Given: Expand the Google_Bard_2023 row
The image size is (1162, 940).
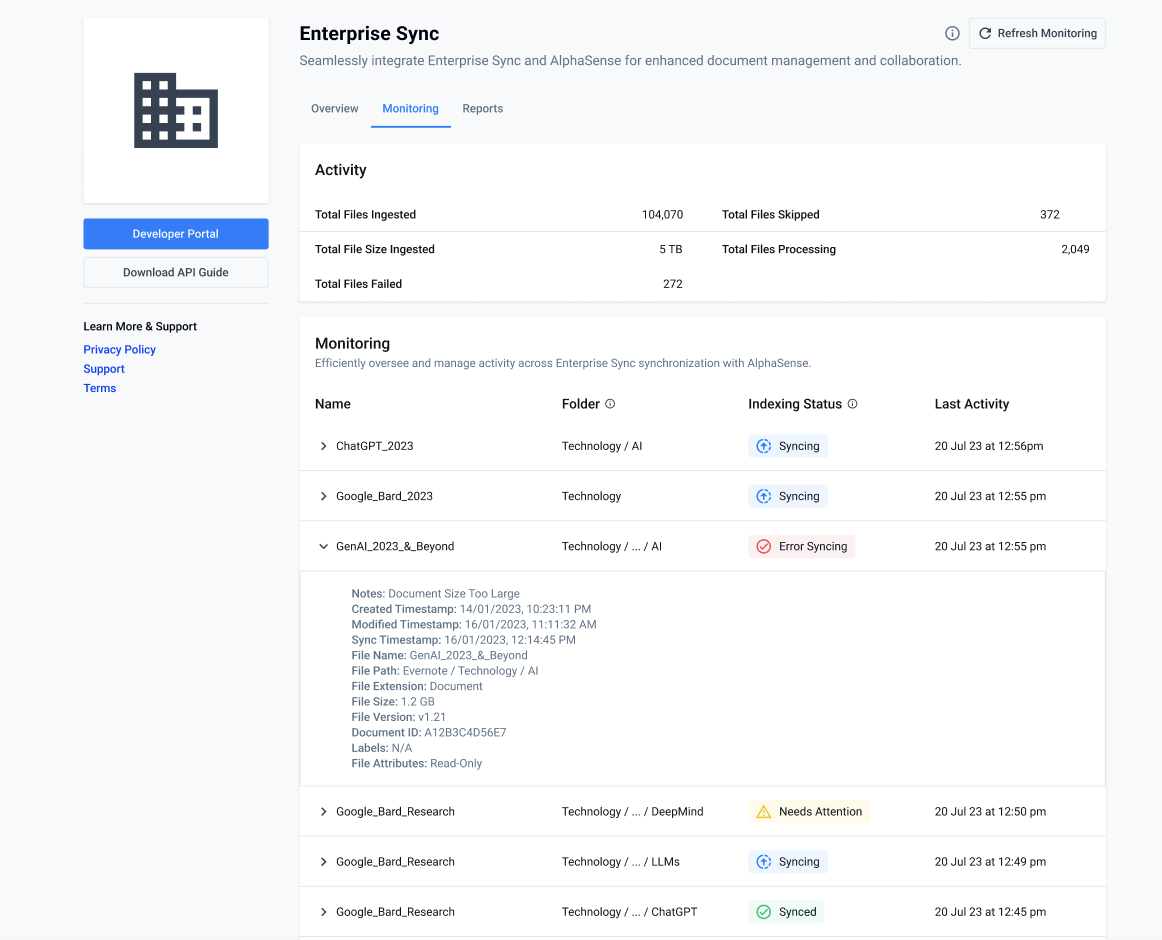Looking at the screenshot, I should coord(323,496).
